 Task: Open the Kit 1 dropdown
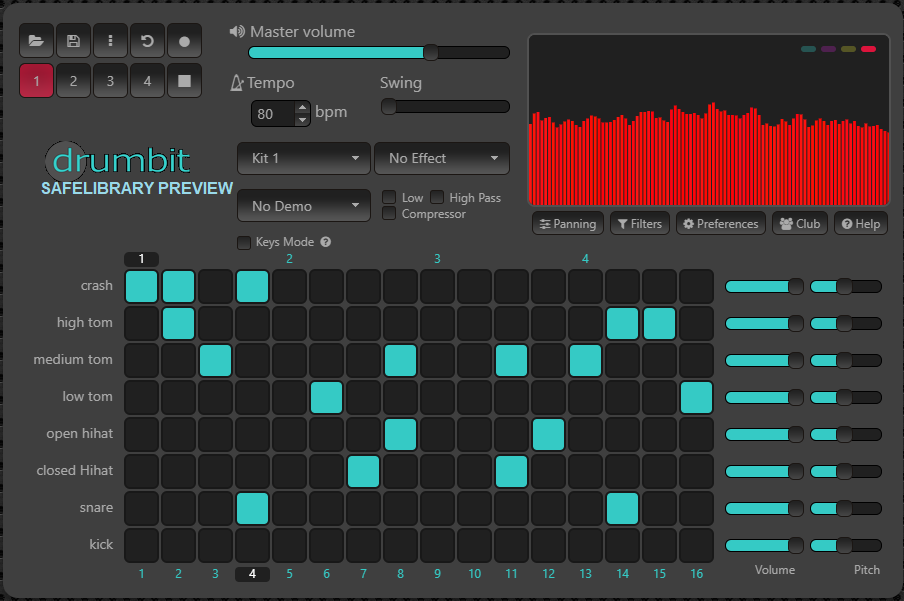[x=303, y=158]
